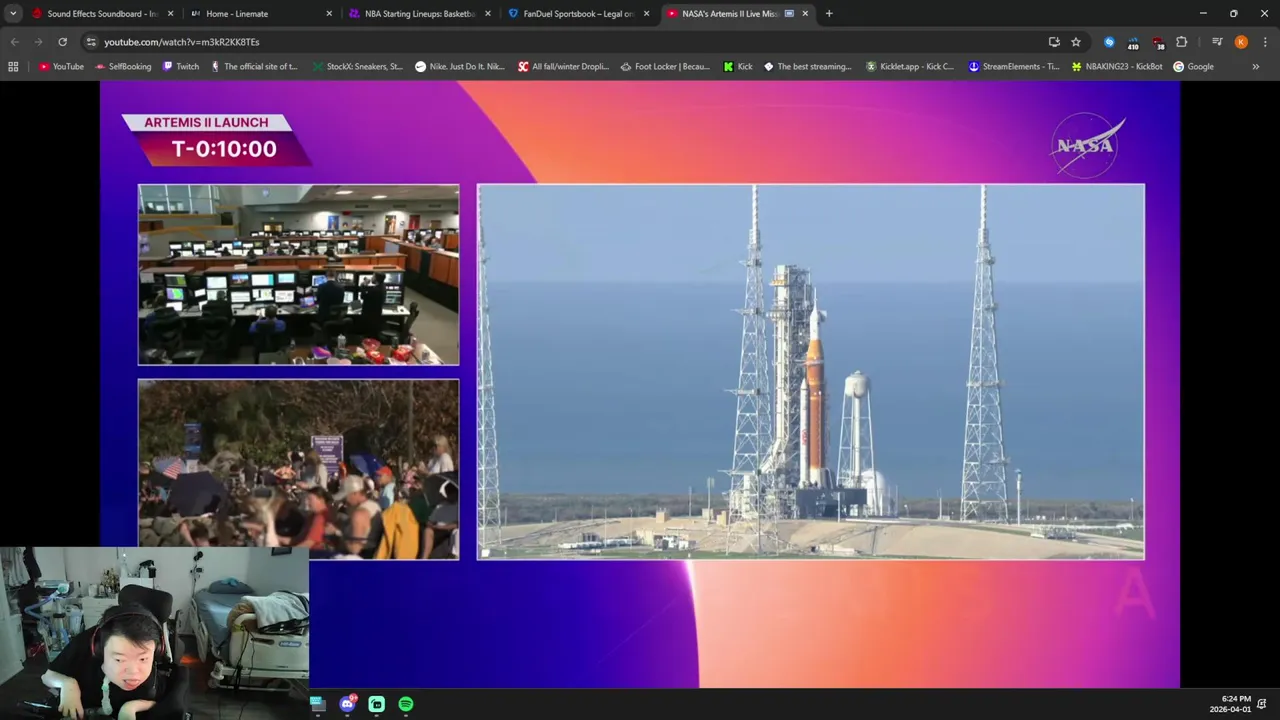The image size is (1280, 720).
Task: Open the StreamElements bookmark
Action: pyautogui.click(x=1013, y=67)
